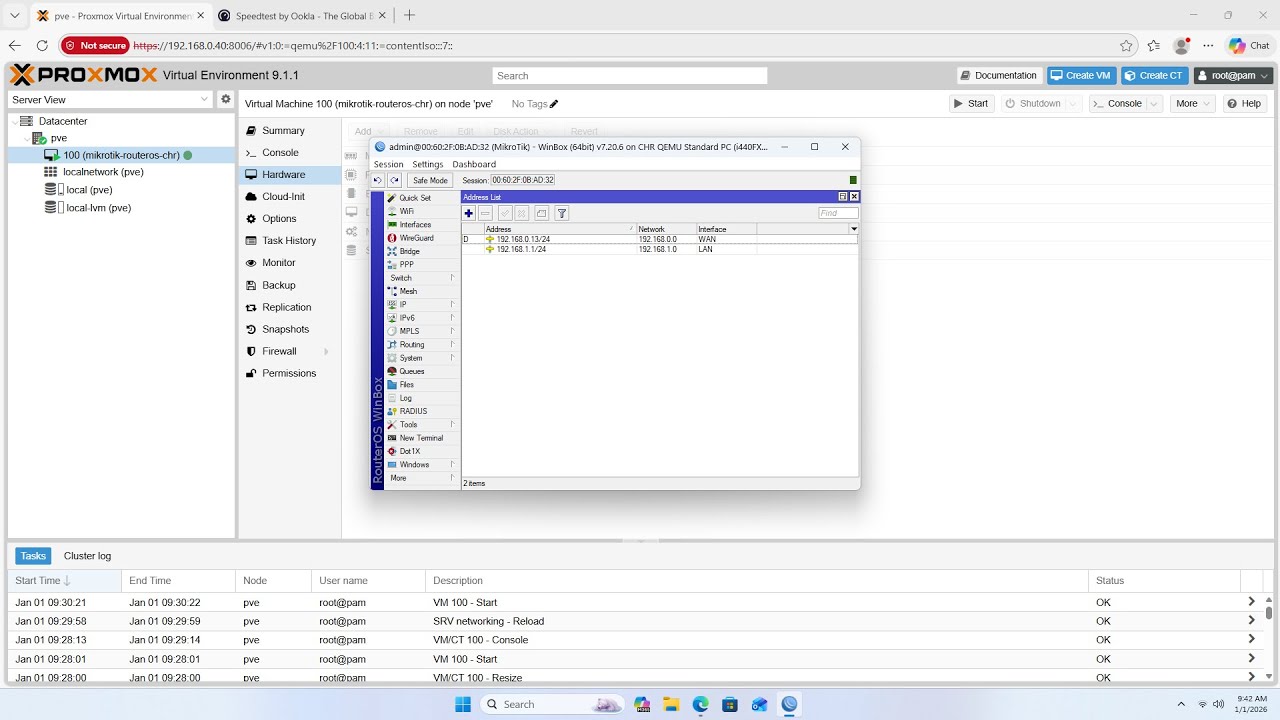Open Files in the WinBox sidebar
Image resolution: width=1280 pixels, height=720 pixels.
point(406,385)
